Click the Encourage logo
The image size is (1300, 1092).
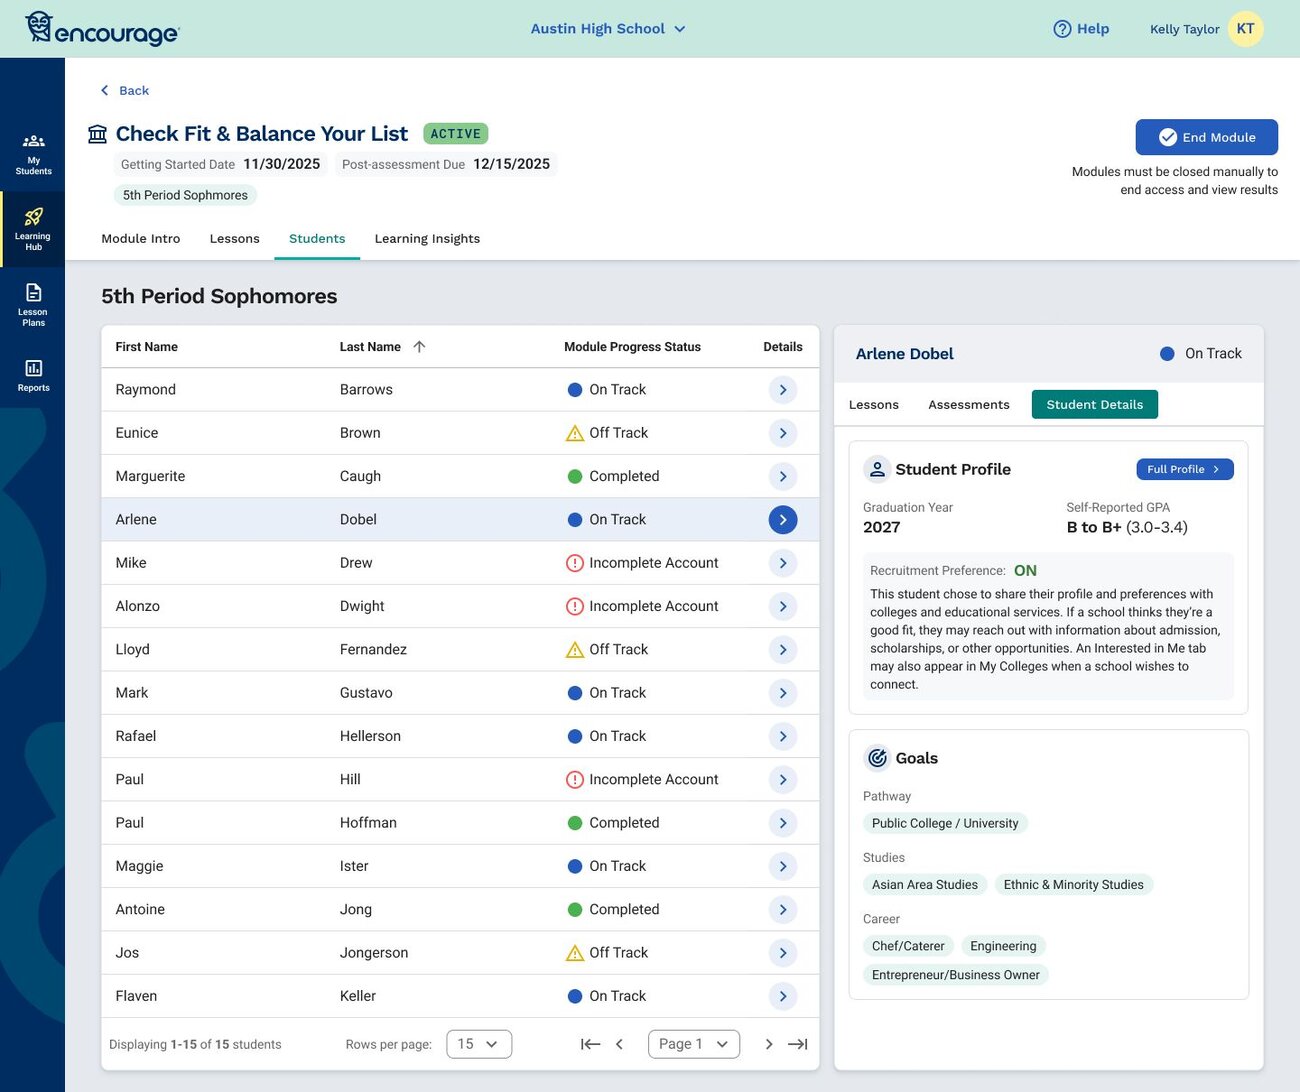tap(101, 29)
